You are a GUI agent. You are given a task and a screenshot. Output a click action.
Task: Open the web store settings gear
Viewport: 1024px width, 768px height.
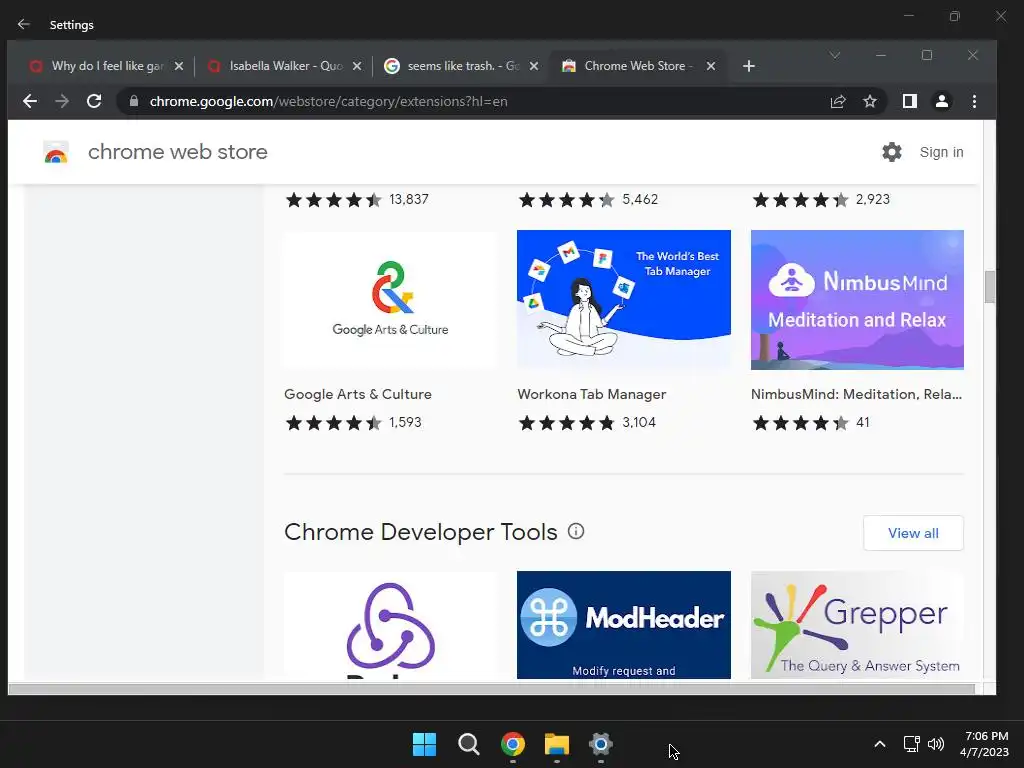coord(892,152)
